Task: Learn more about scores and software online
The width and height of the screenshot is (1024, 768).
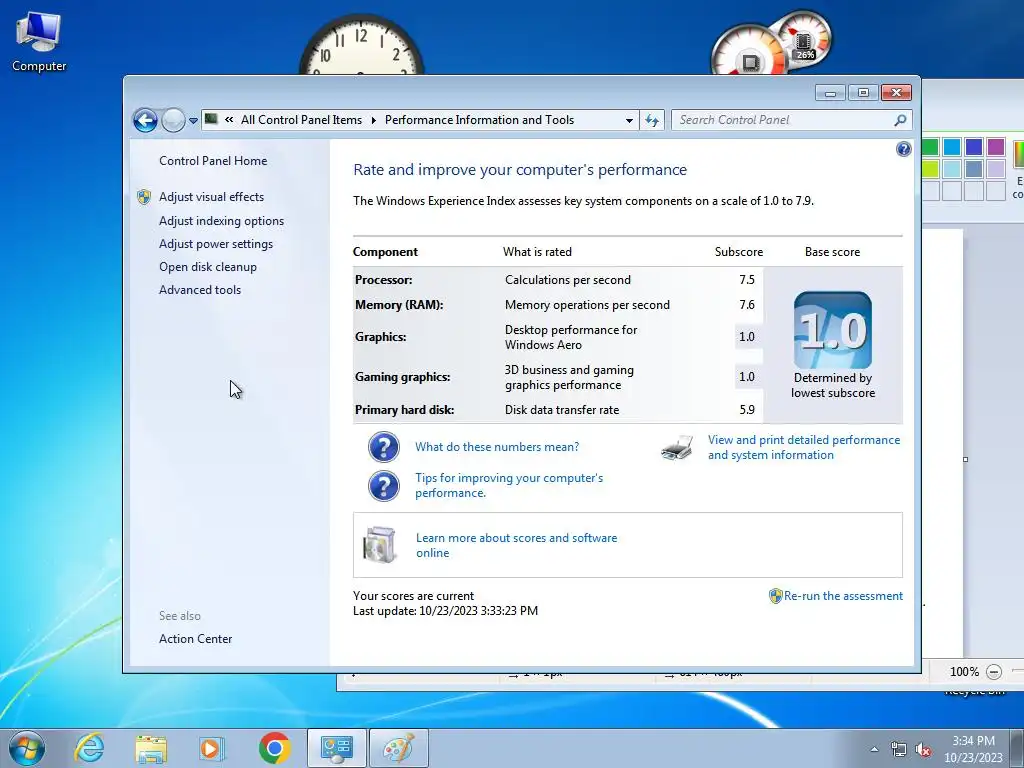Action: click(517, 545)
